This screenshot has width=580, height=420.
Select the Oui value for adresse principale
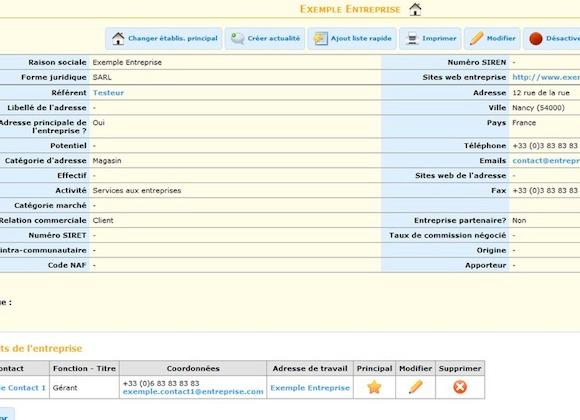[98, 122]
